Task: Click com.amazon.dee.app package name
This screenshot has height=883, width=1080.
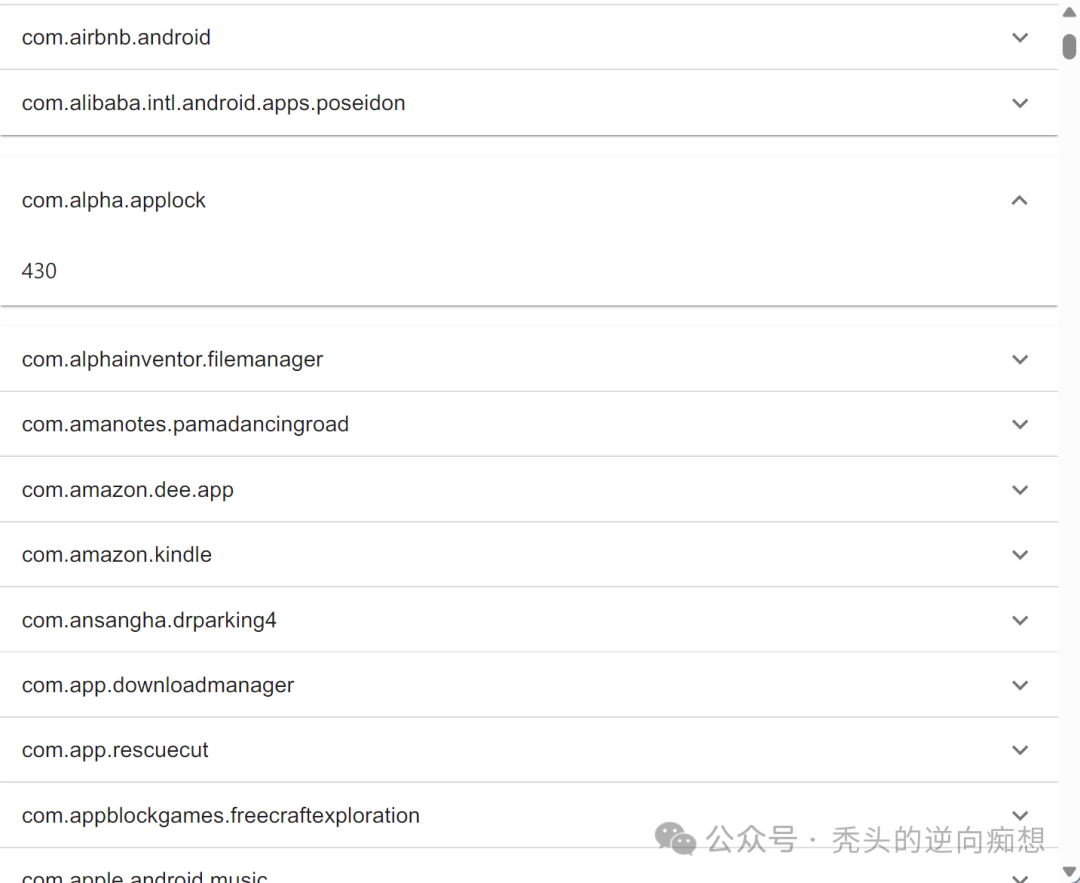Action: tap(127, 490)
